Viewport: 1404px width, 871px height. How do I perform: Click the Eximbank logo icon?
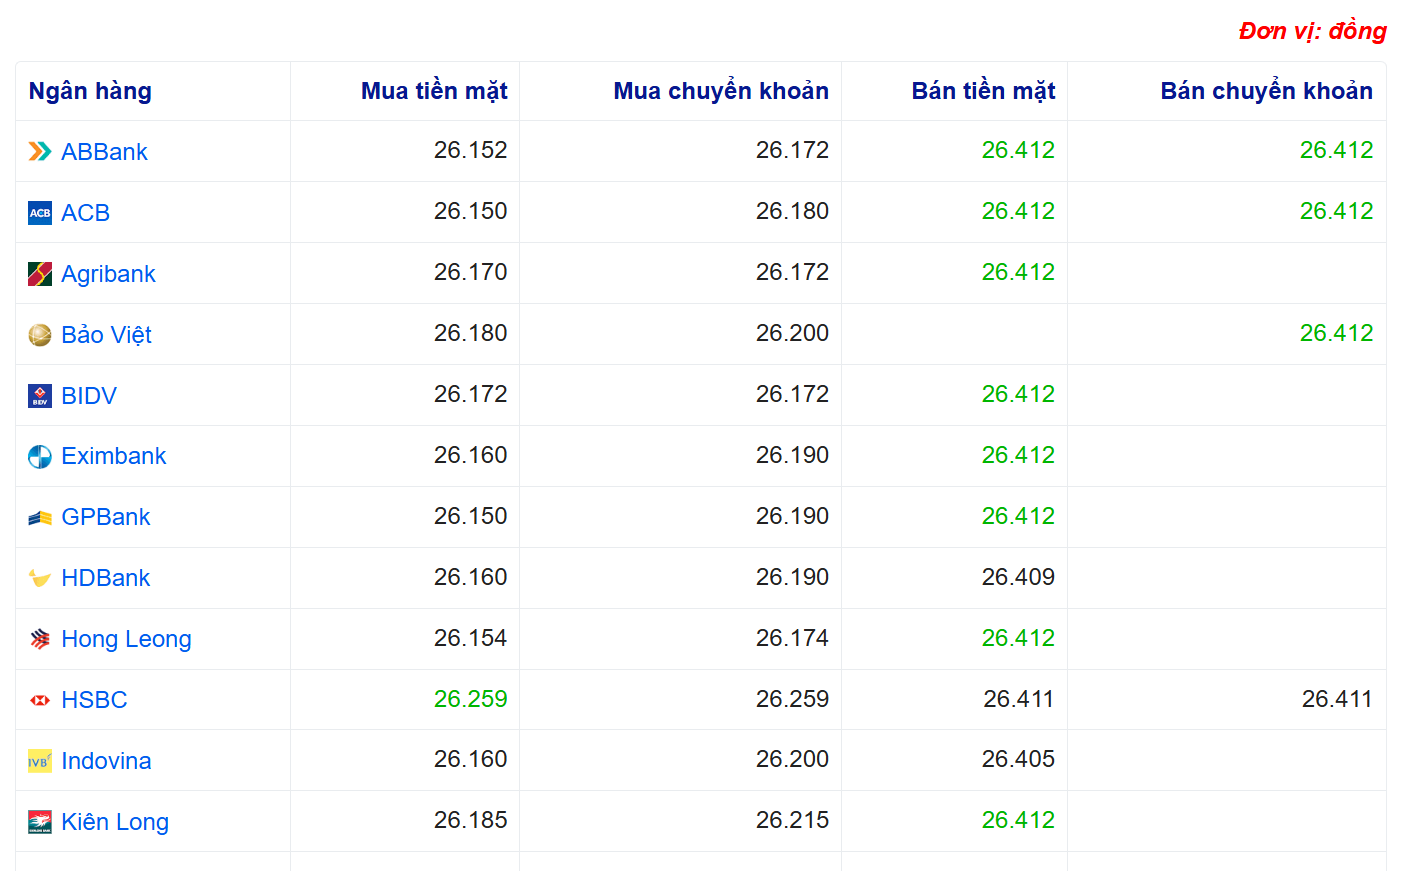coord(40,457)
